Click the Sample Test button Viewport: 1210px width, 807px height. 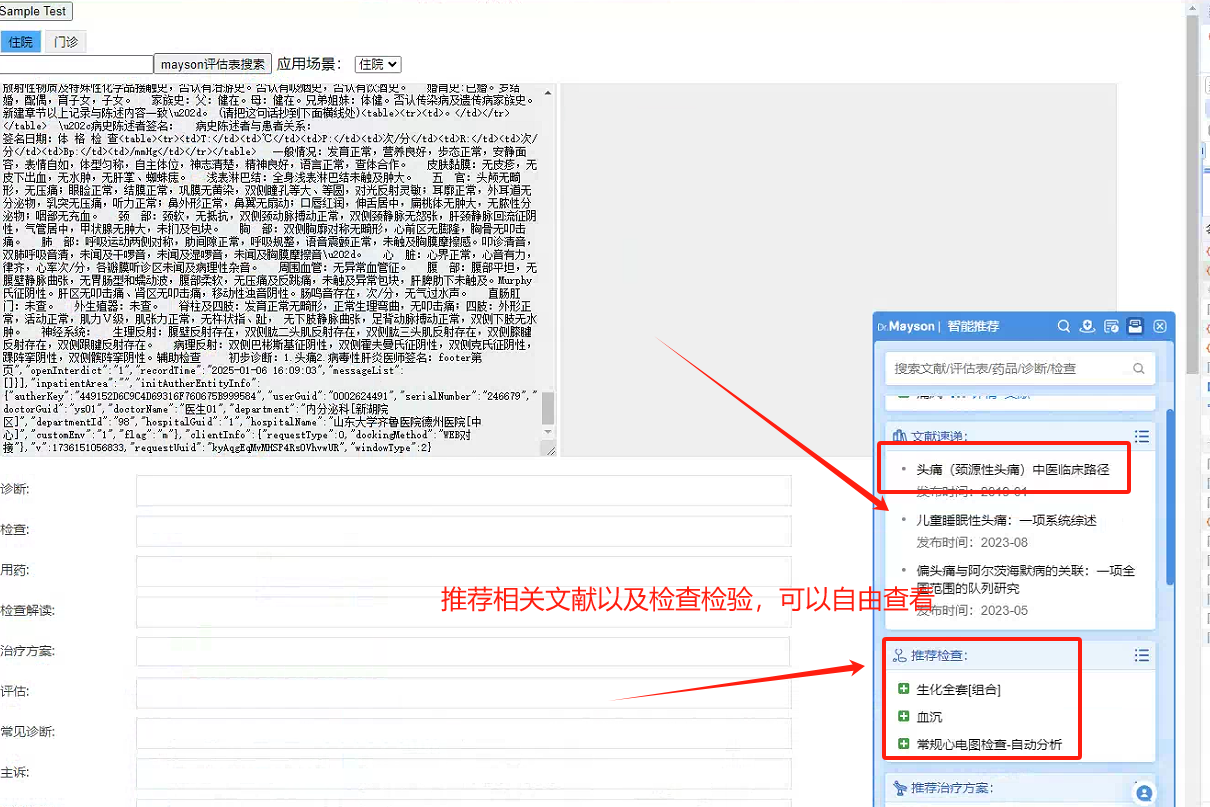(36, 11)
